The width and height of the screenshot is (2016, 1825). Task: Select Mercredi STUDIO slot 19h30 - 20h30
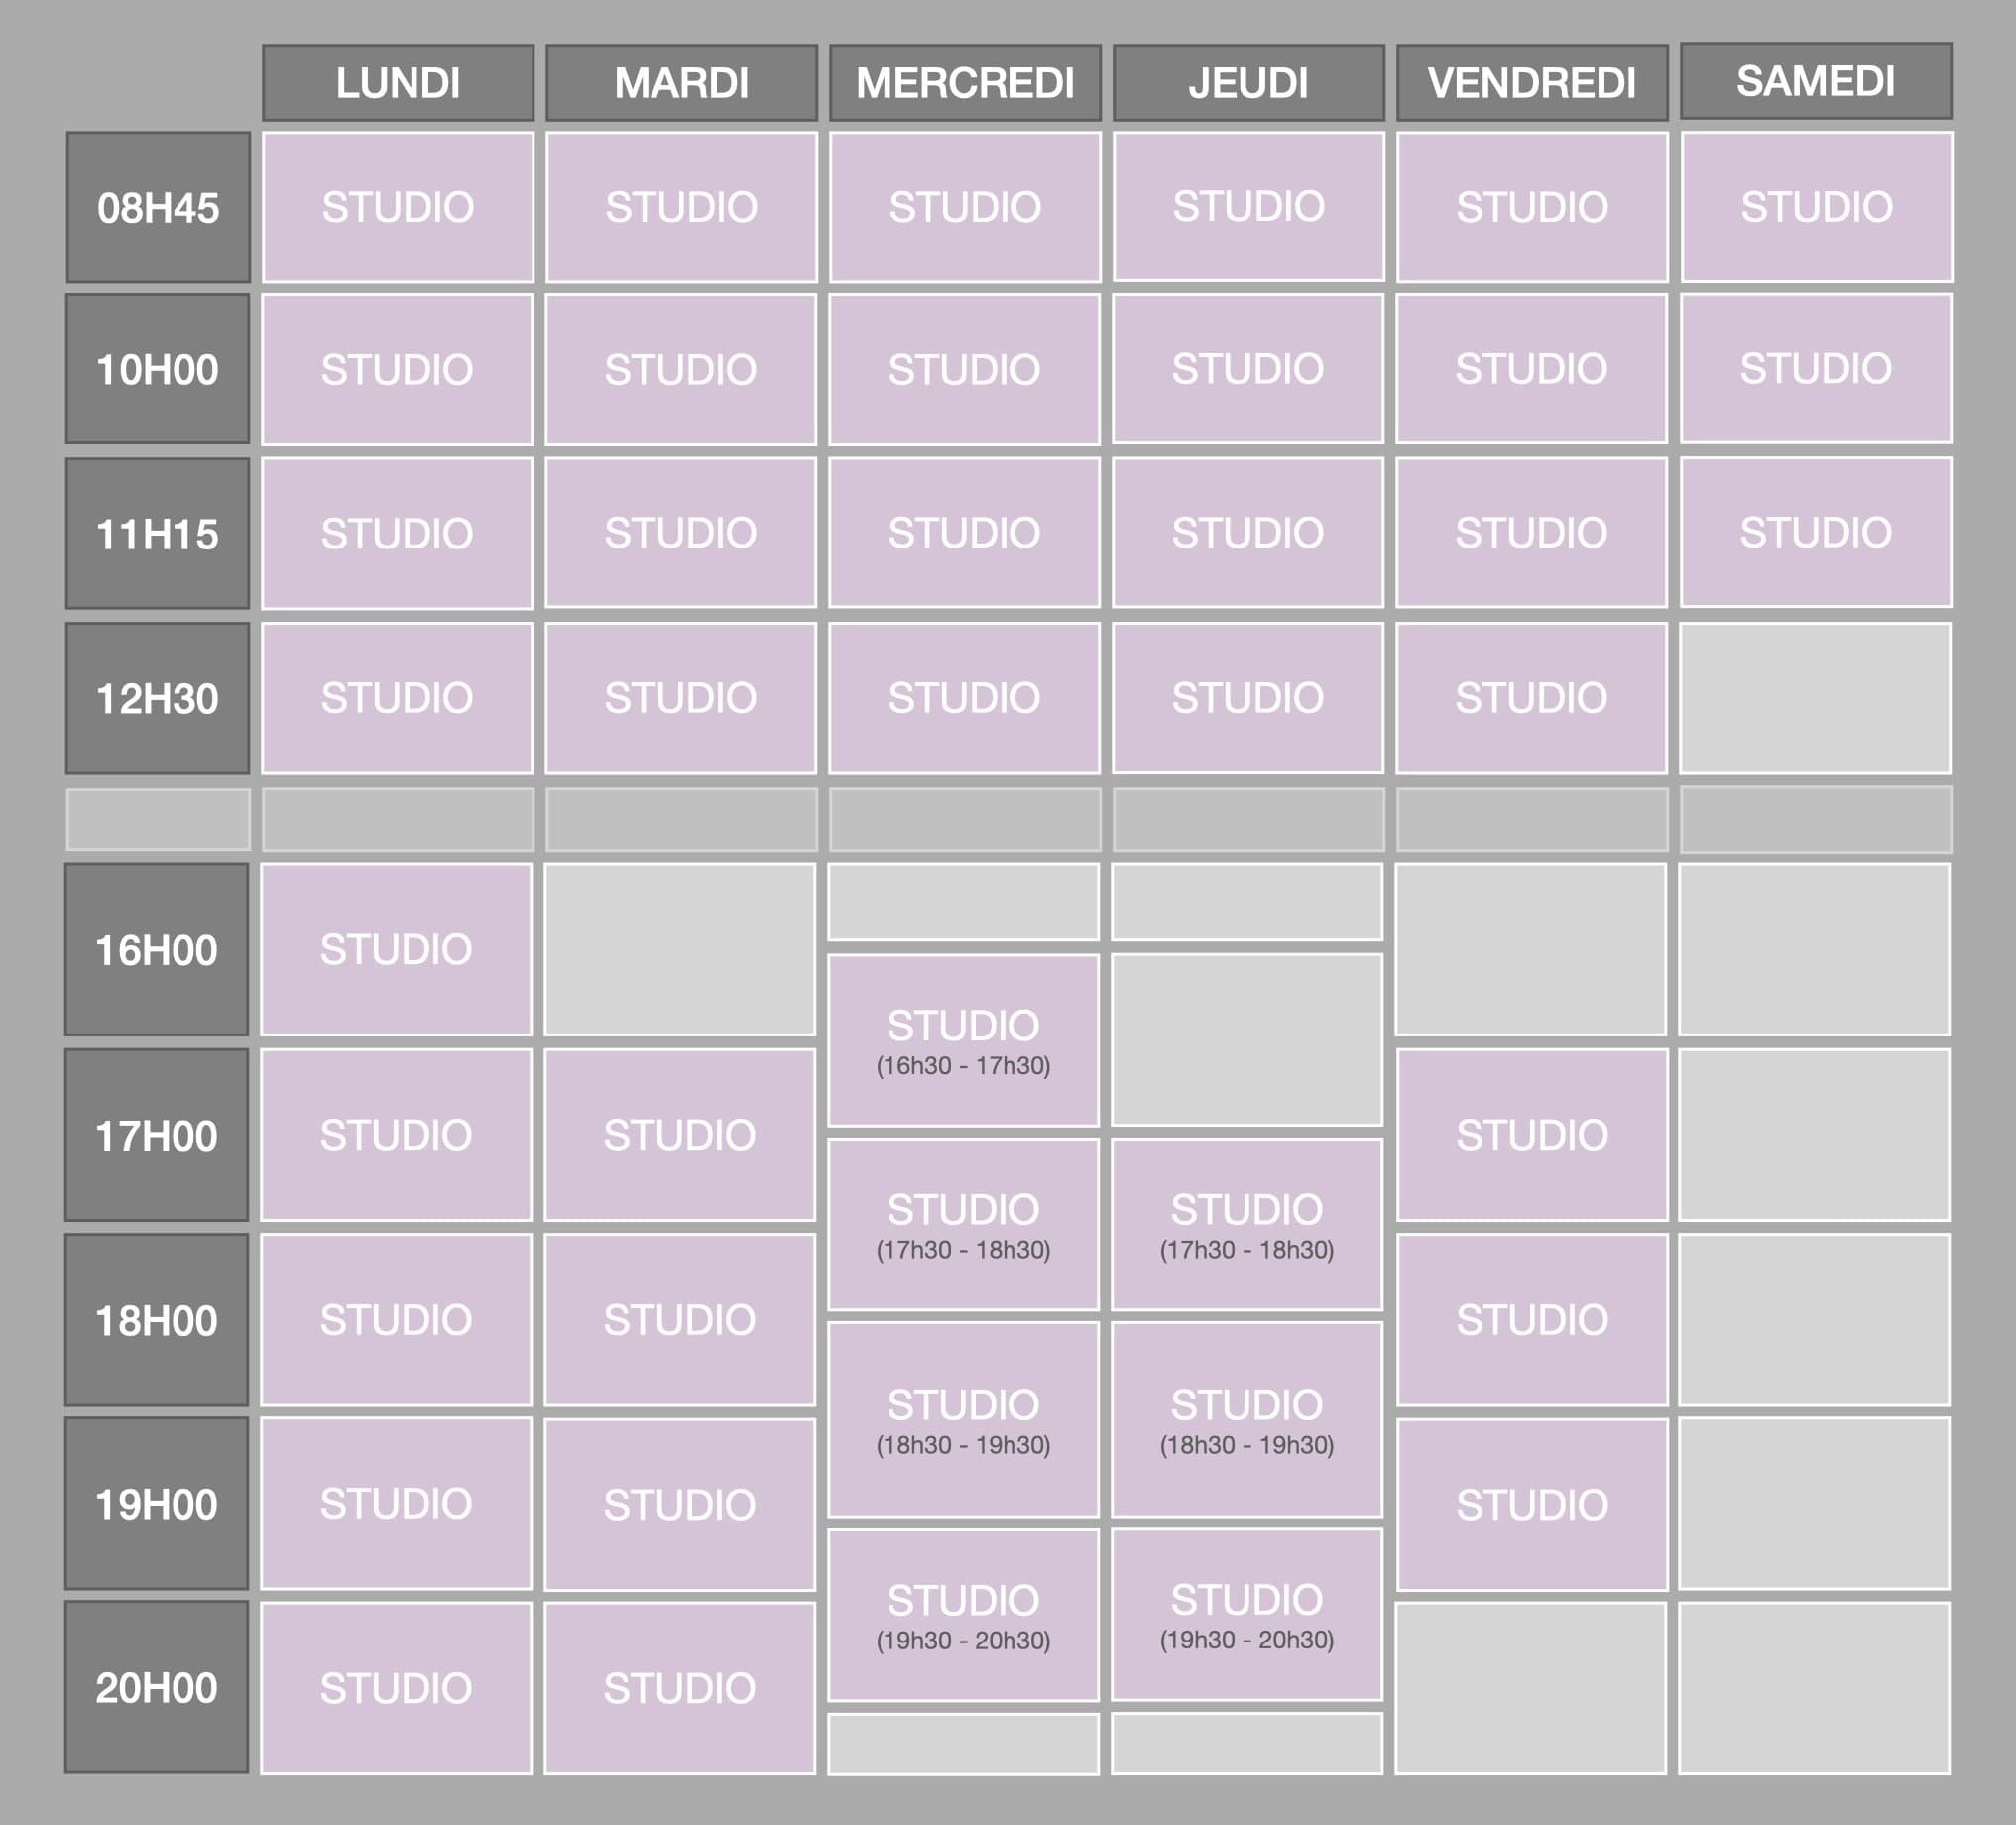[963, 1615]
